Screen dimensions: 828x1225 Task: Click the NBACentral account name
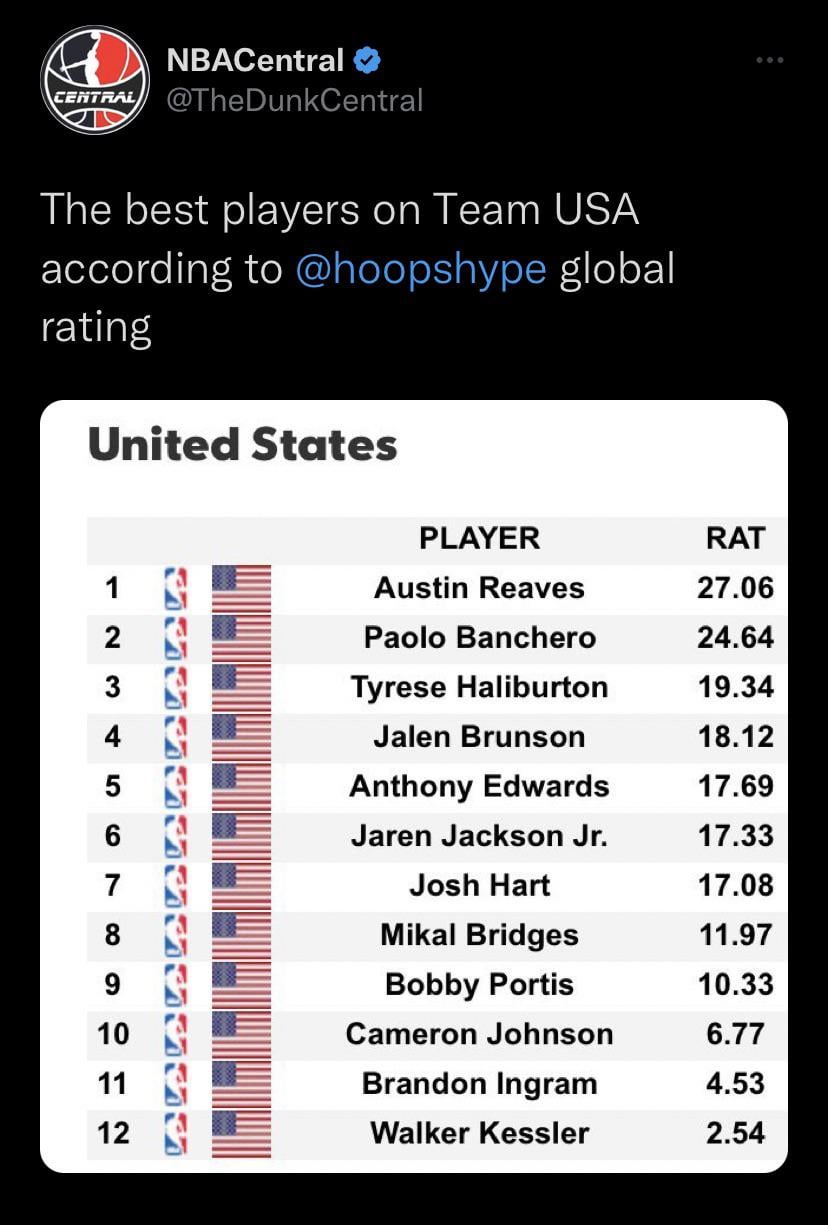255,61
